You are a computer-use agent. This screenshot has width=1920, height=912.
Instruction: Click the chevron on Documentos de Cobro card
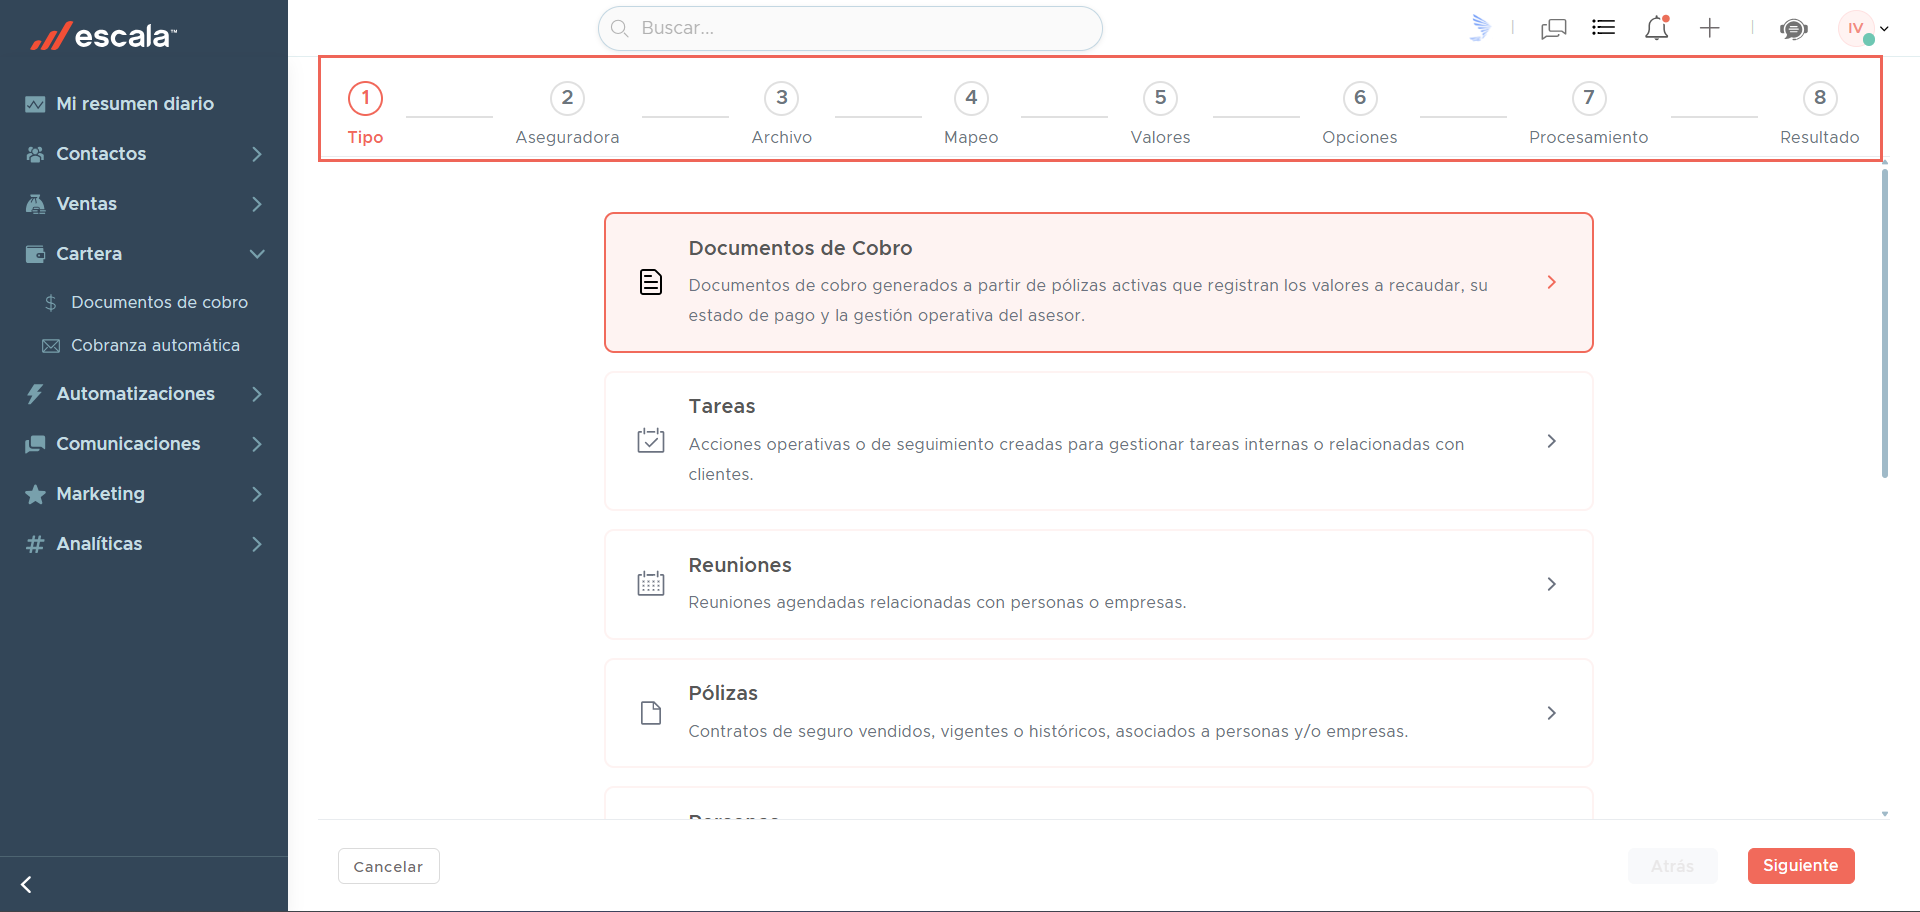(x=1551, y=282)
